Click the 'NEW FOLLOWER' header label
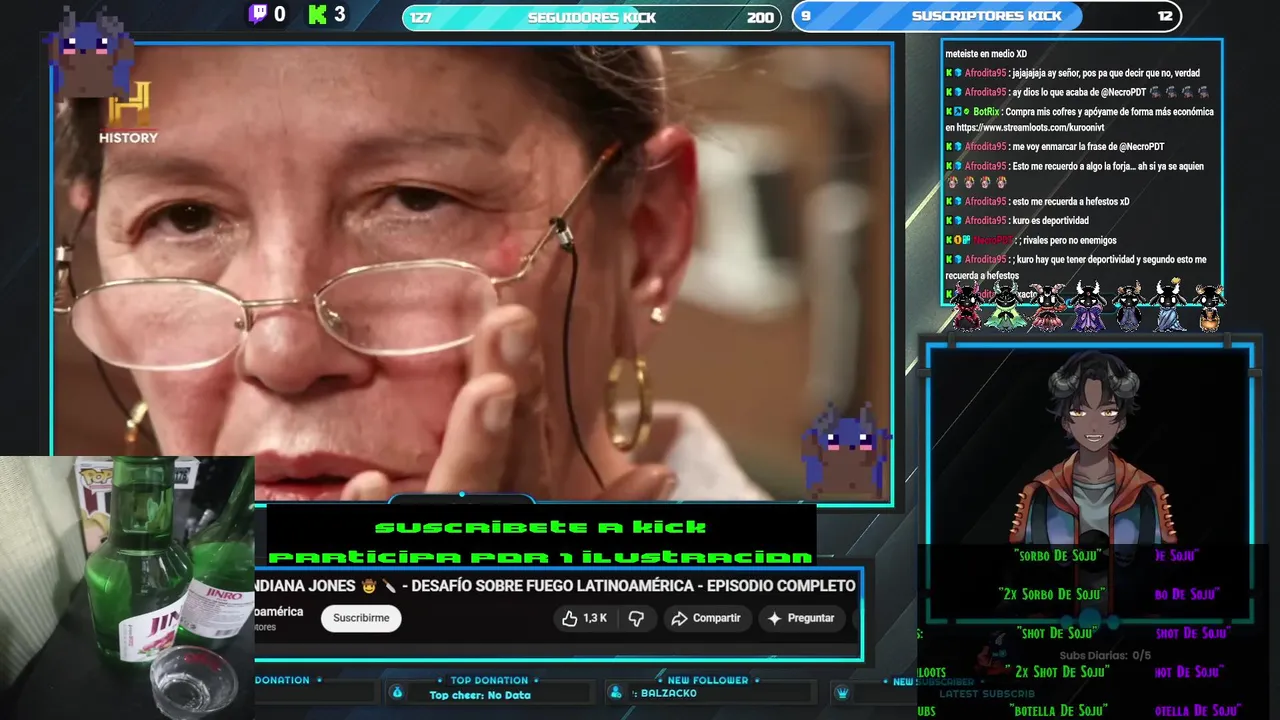1280x720 pixels. (x=708, y=680)
